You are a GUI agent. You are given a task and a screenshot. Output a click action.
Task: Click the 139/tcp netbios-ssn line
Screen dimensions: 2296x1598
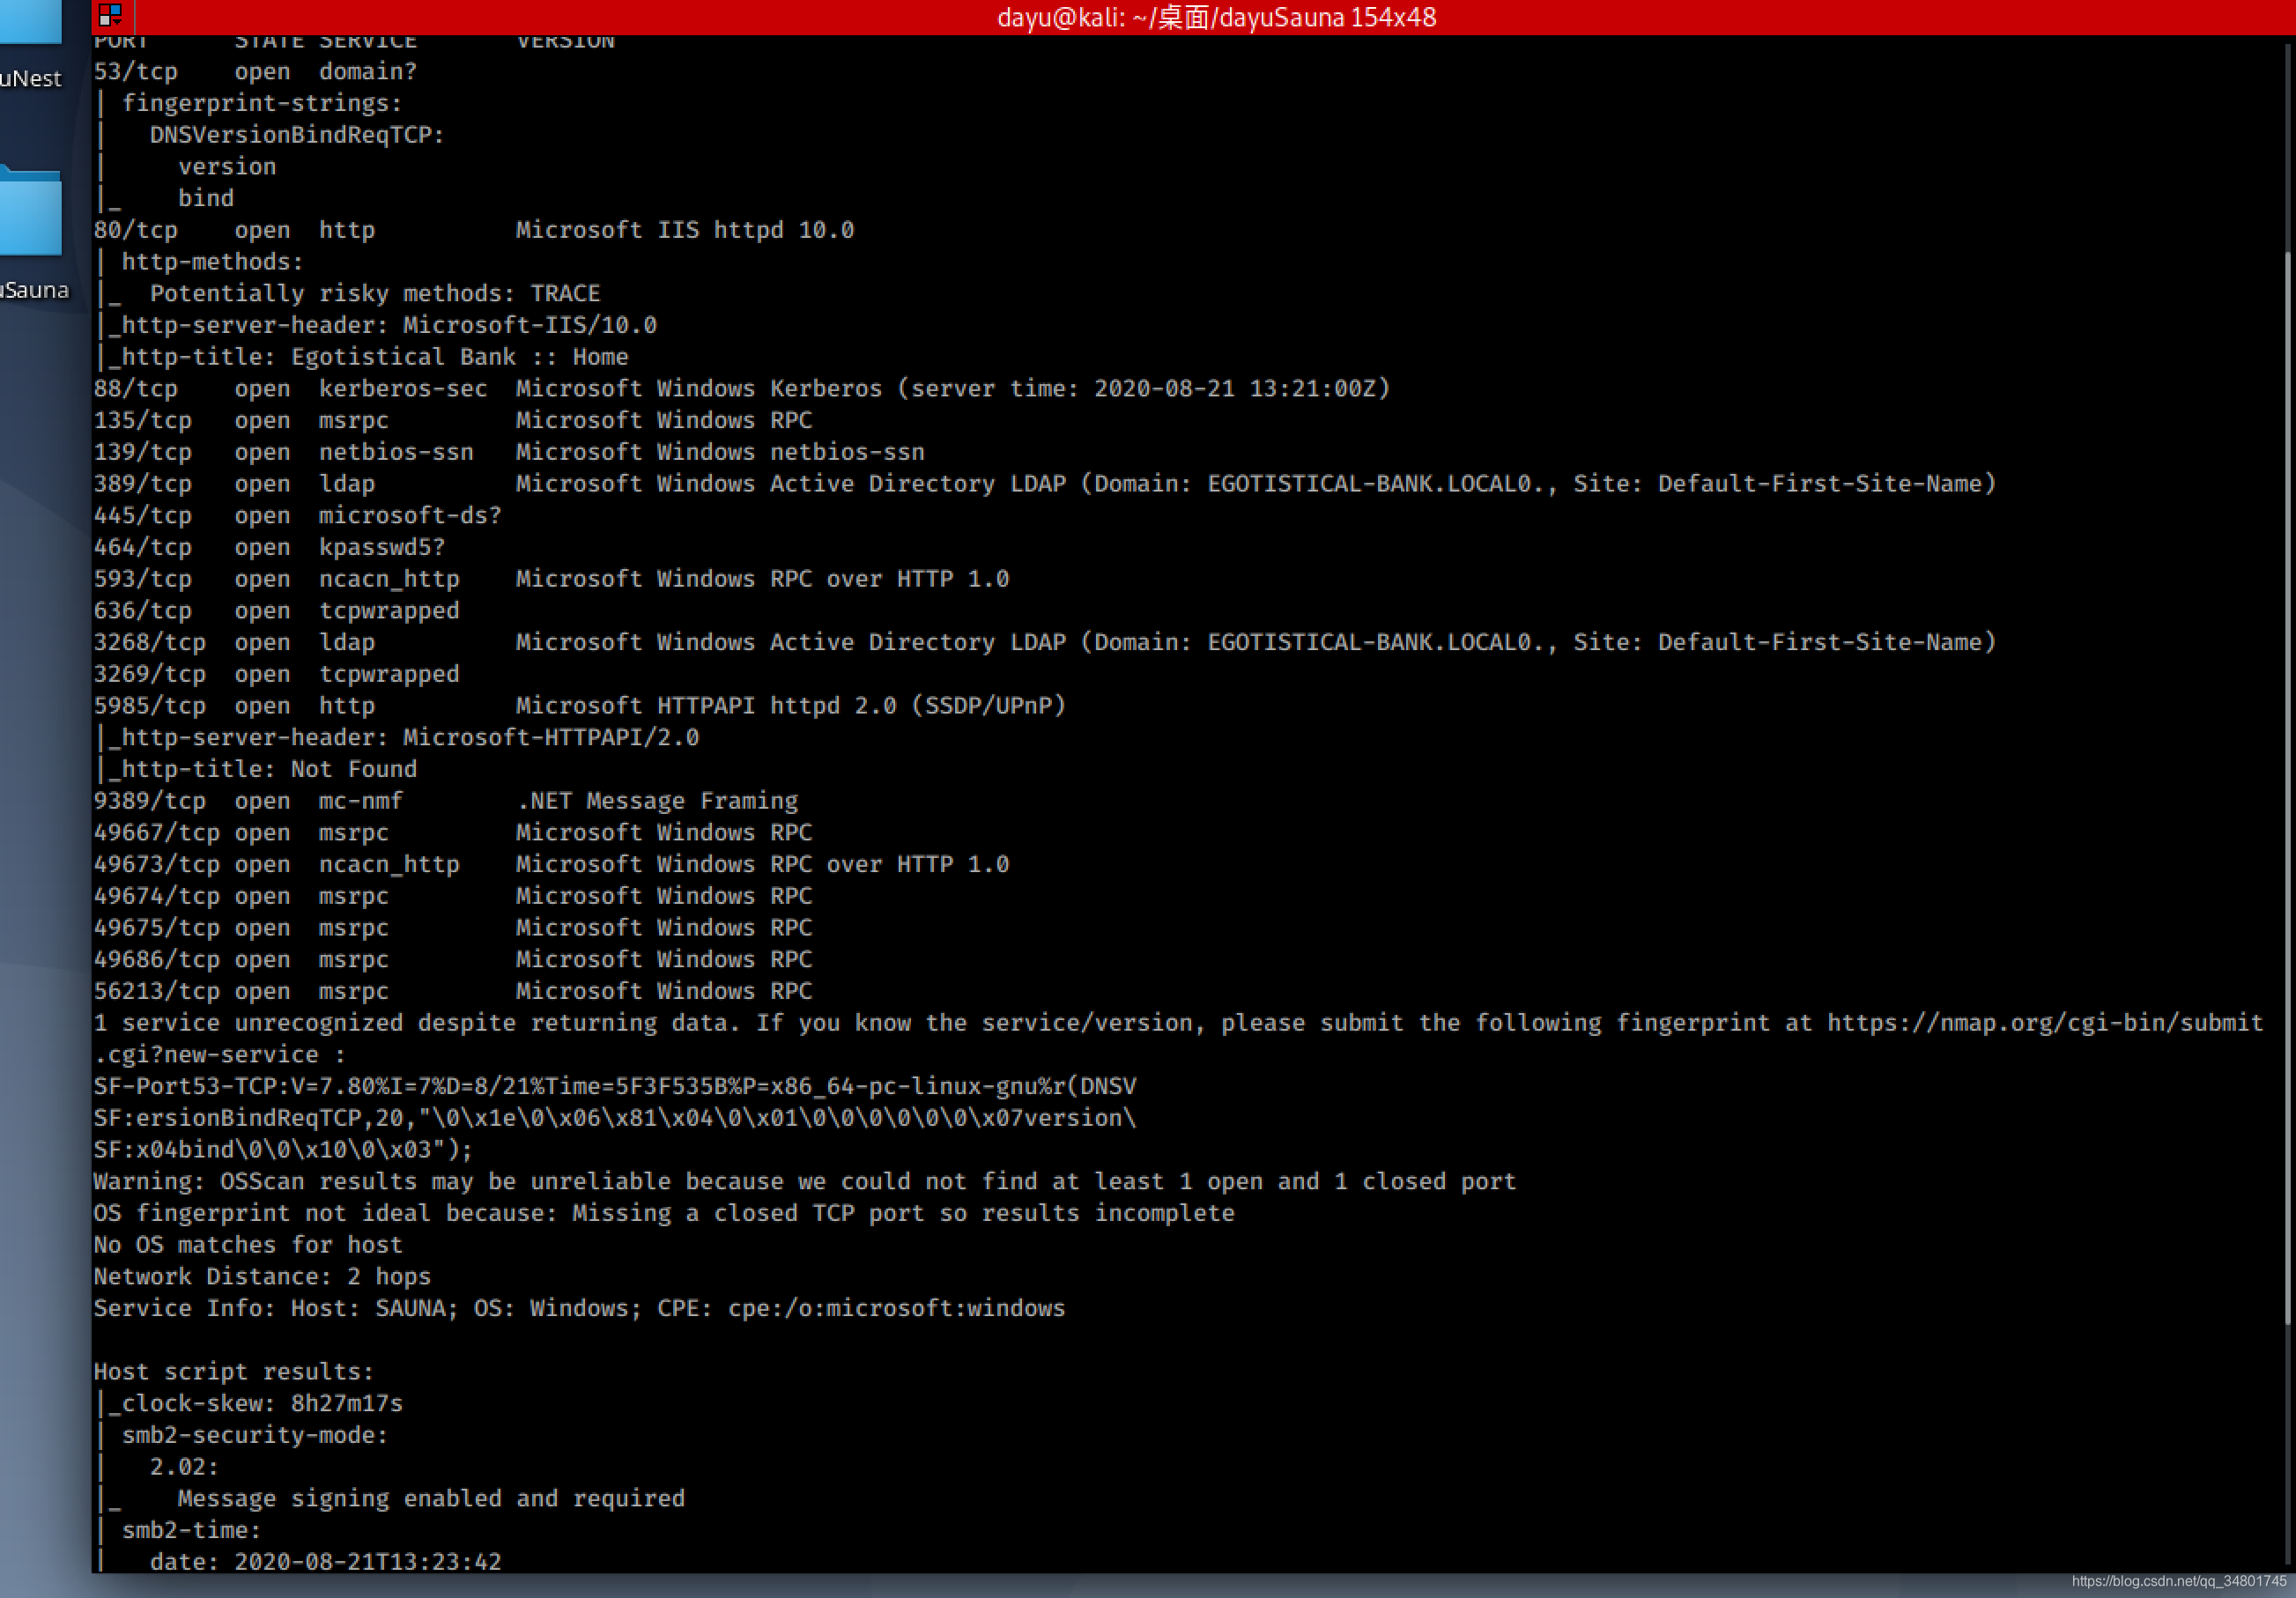click(509, 452)
